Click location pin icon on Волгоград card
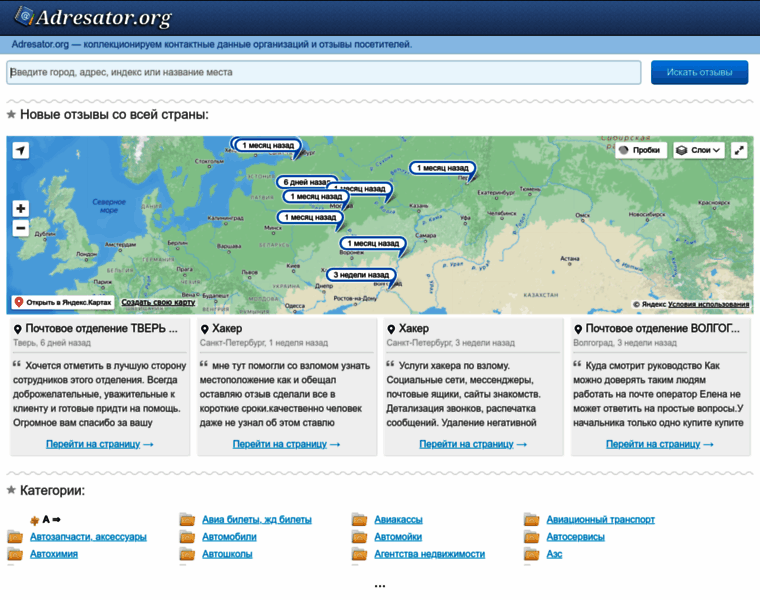760x600 pixels. click(x=578, y=329)
